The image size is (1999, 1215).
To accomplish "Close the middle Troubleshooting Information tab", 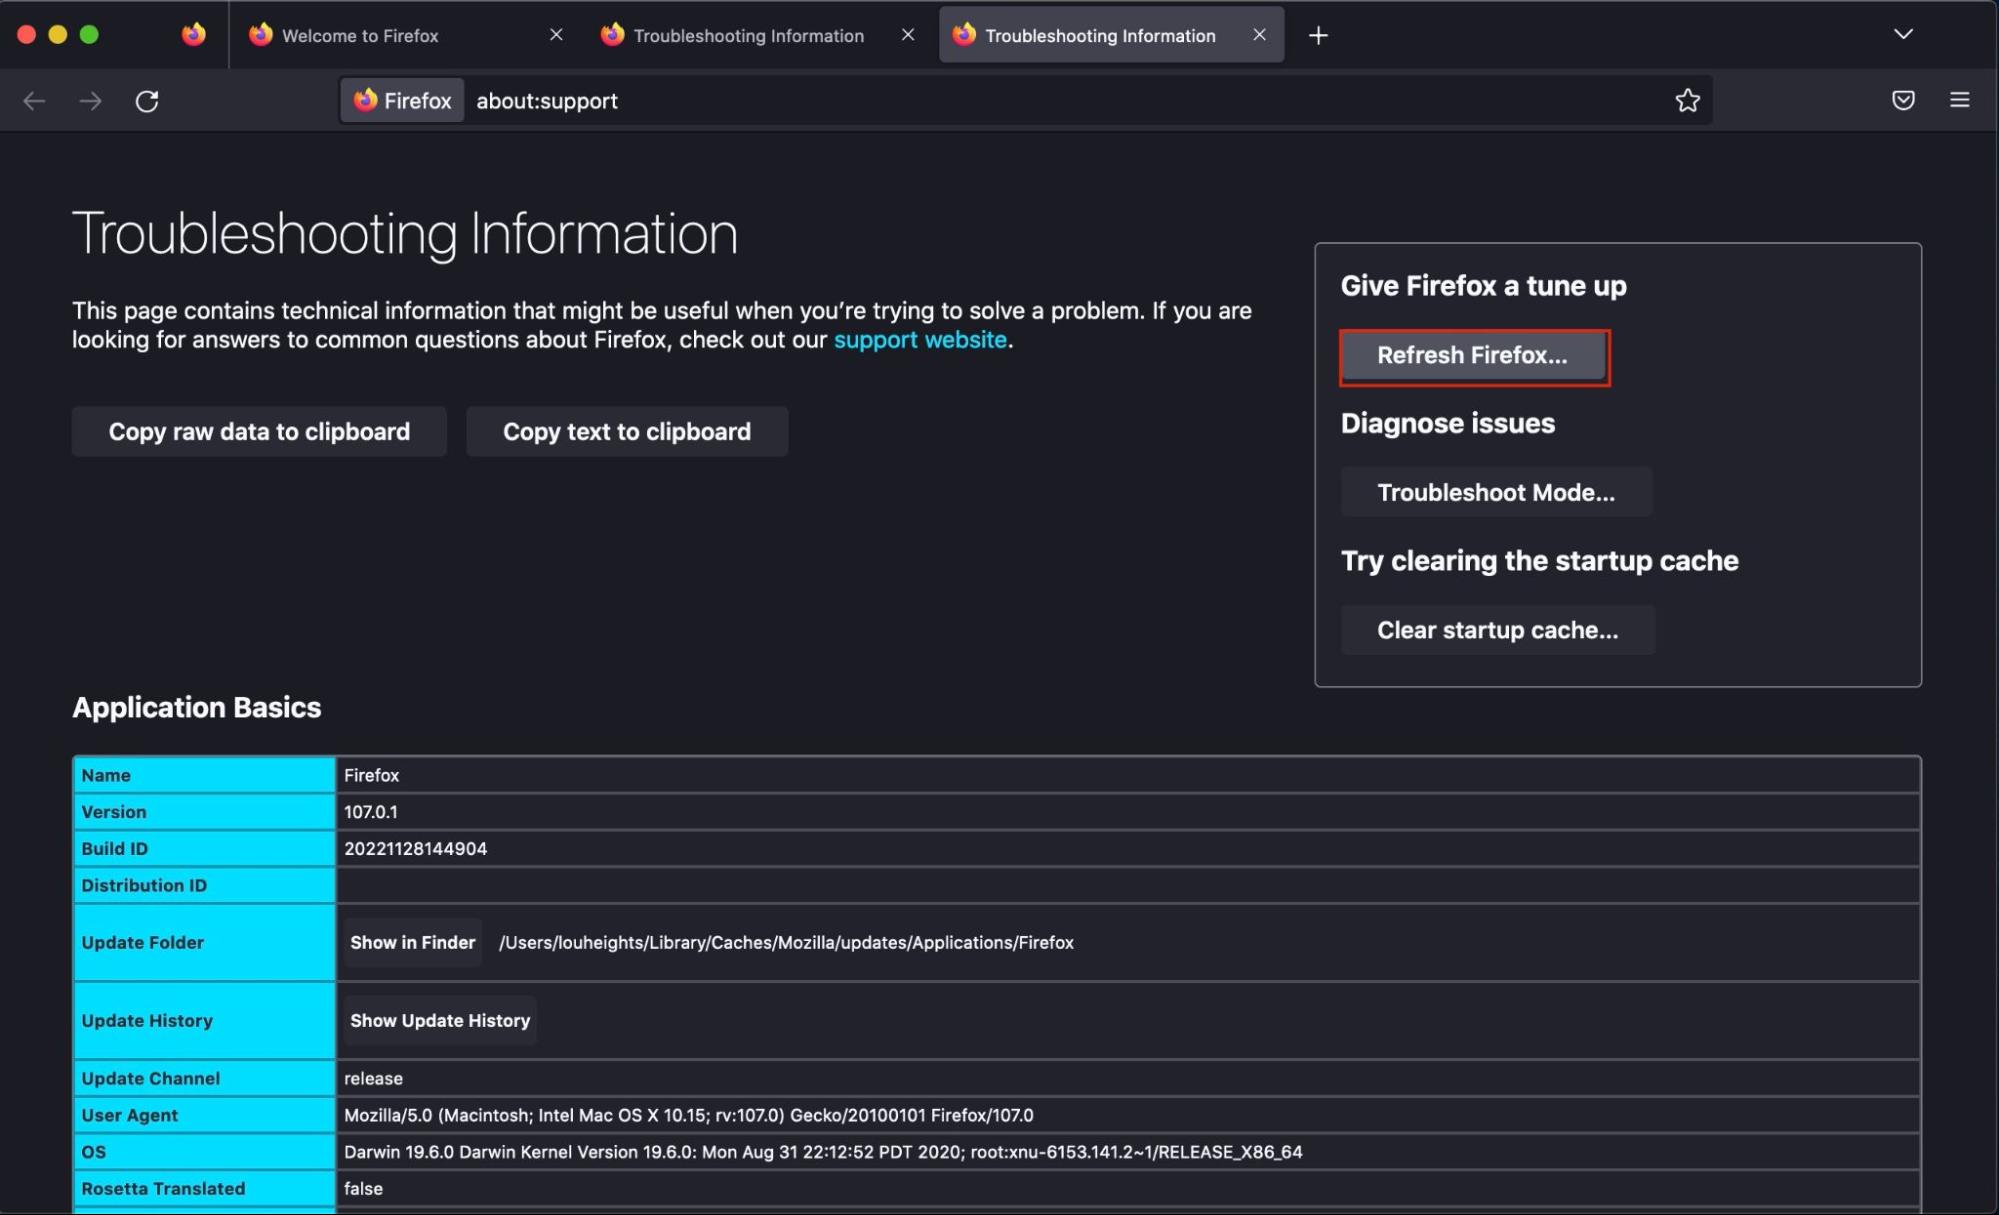I will pos(907,35).
